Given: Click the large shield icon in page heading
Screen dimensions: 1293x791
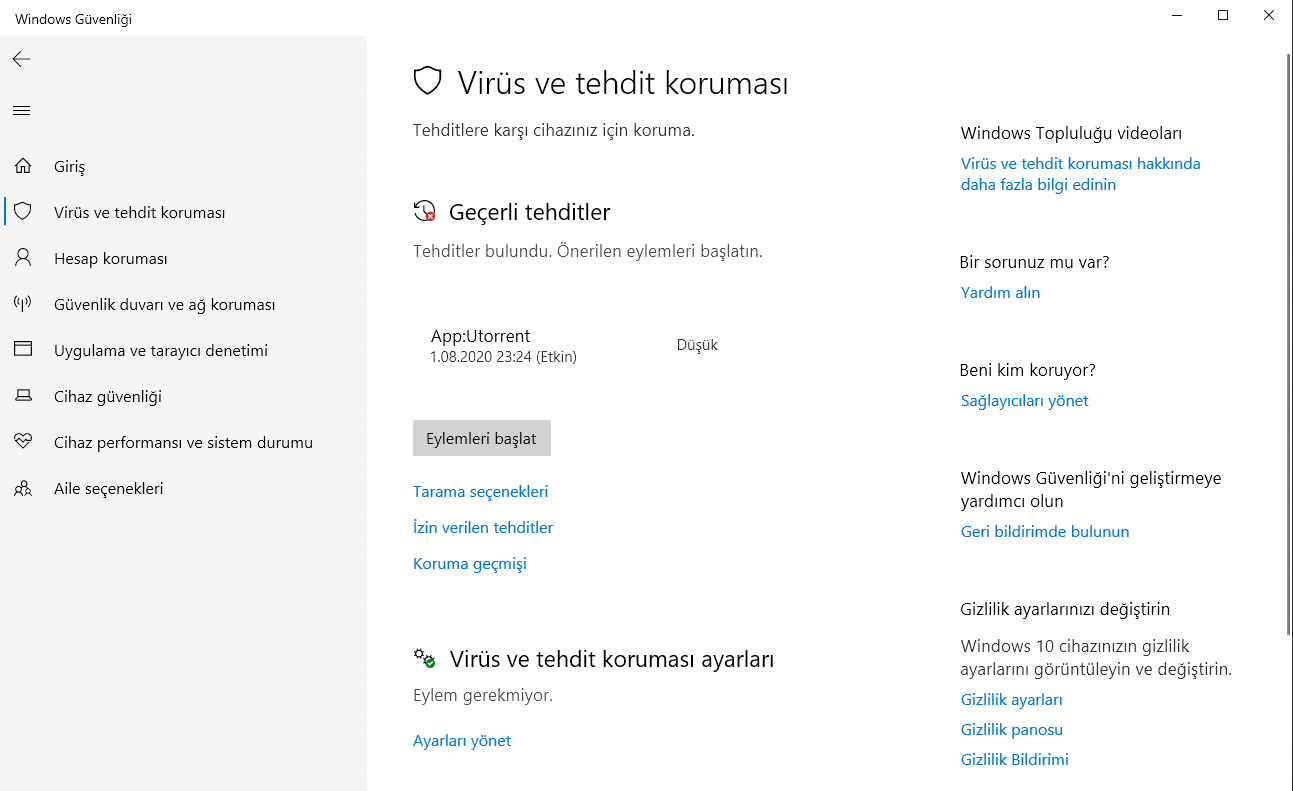Looking at the screenshot, I should 428,81.
